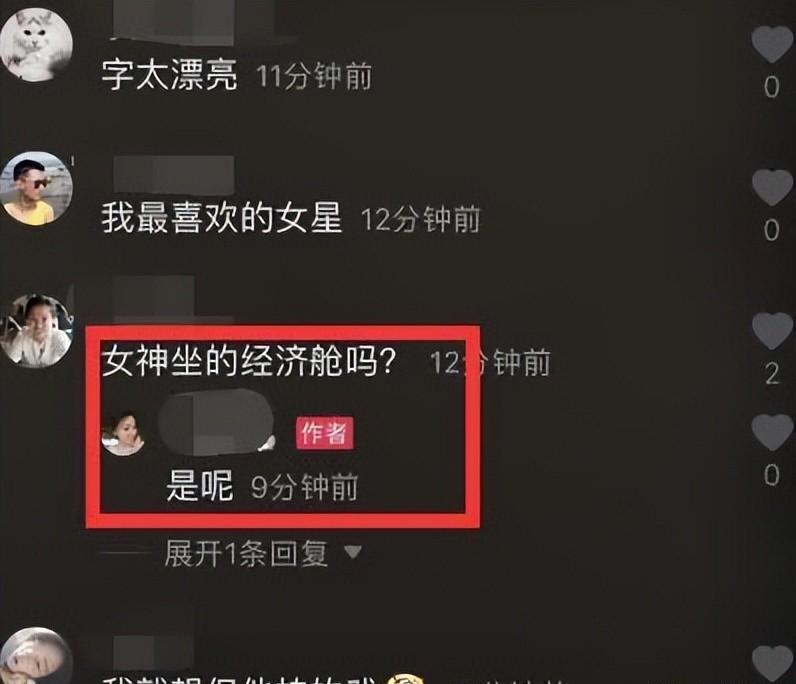Open the sunglasses man avatar profile
The image size is (796, 684).
[36, 188]
